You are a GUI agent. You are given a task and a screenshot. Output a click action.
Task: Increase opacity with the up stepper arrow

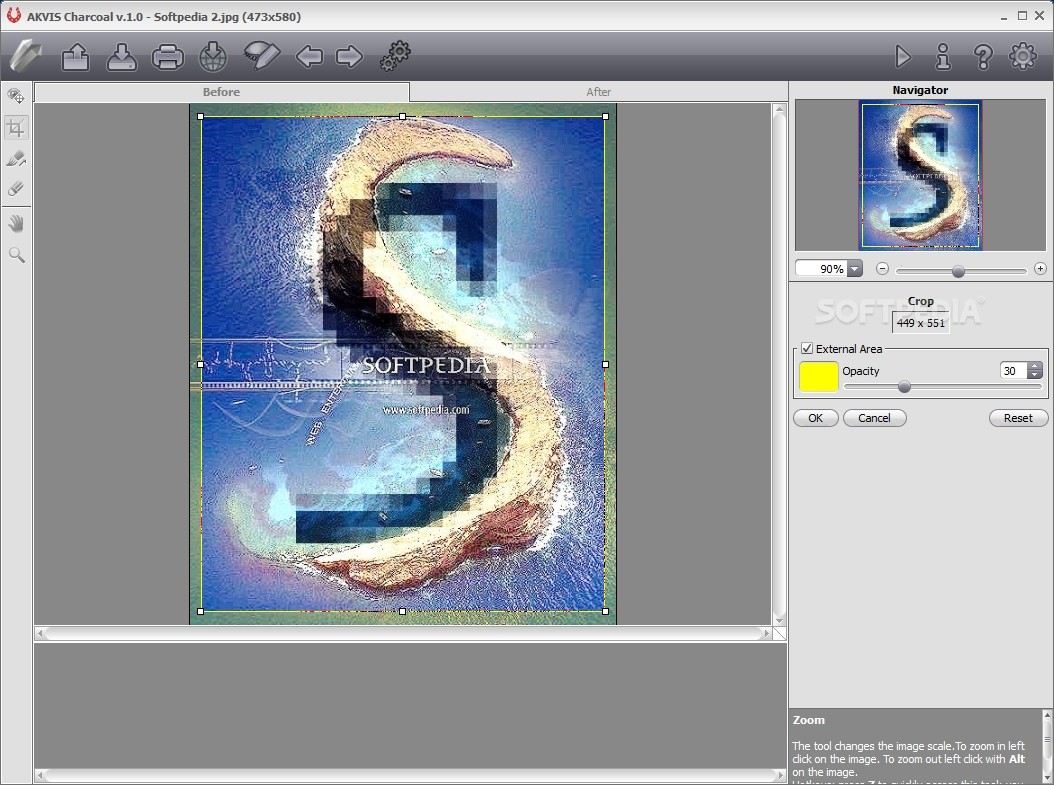[x=1035, y=366]
